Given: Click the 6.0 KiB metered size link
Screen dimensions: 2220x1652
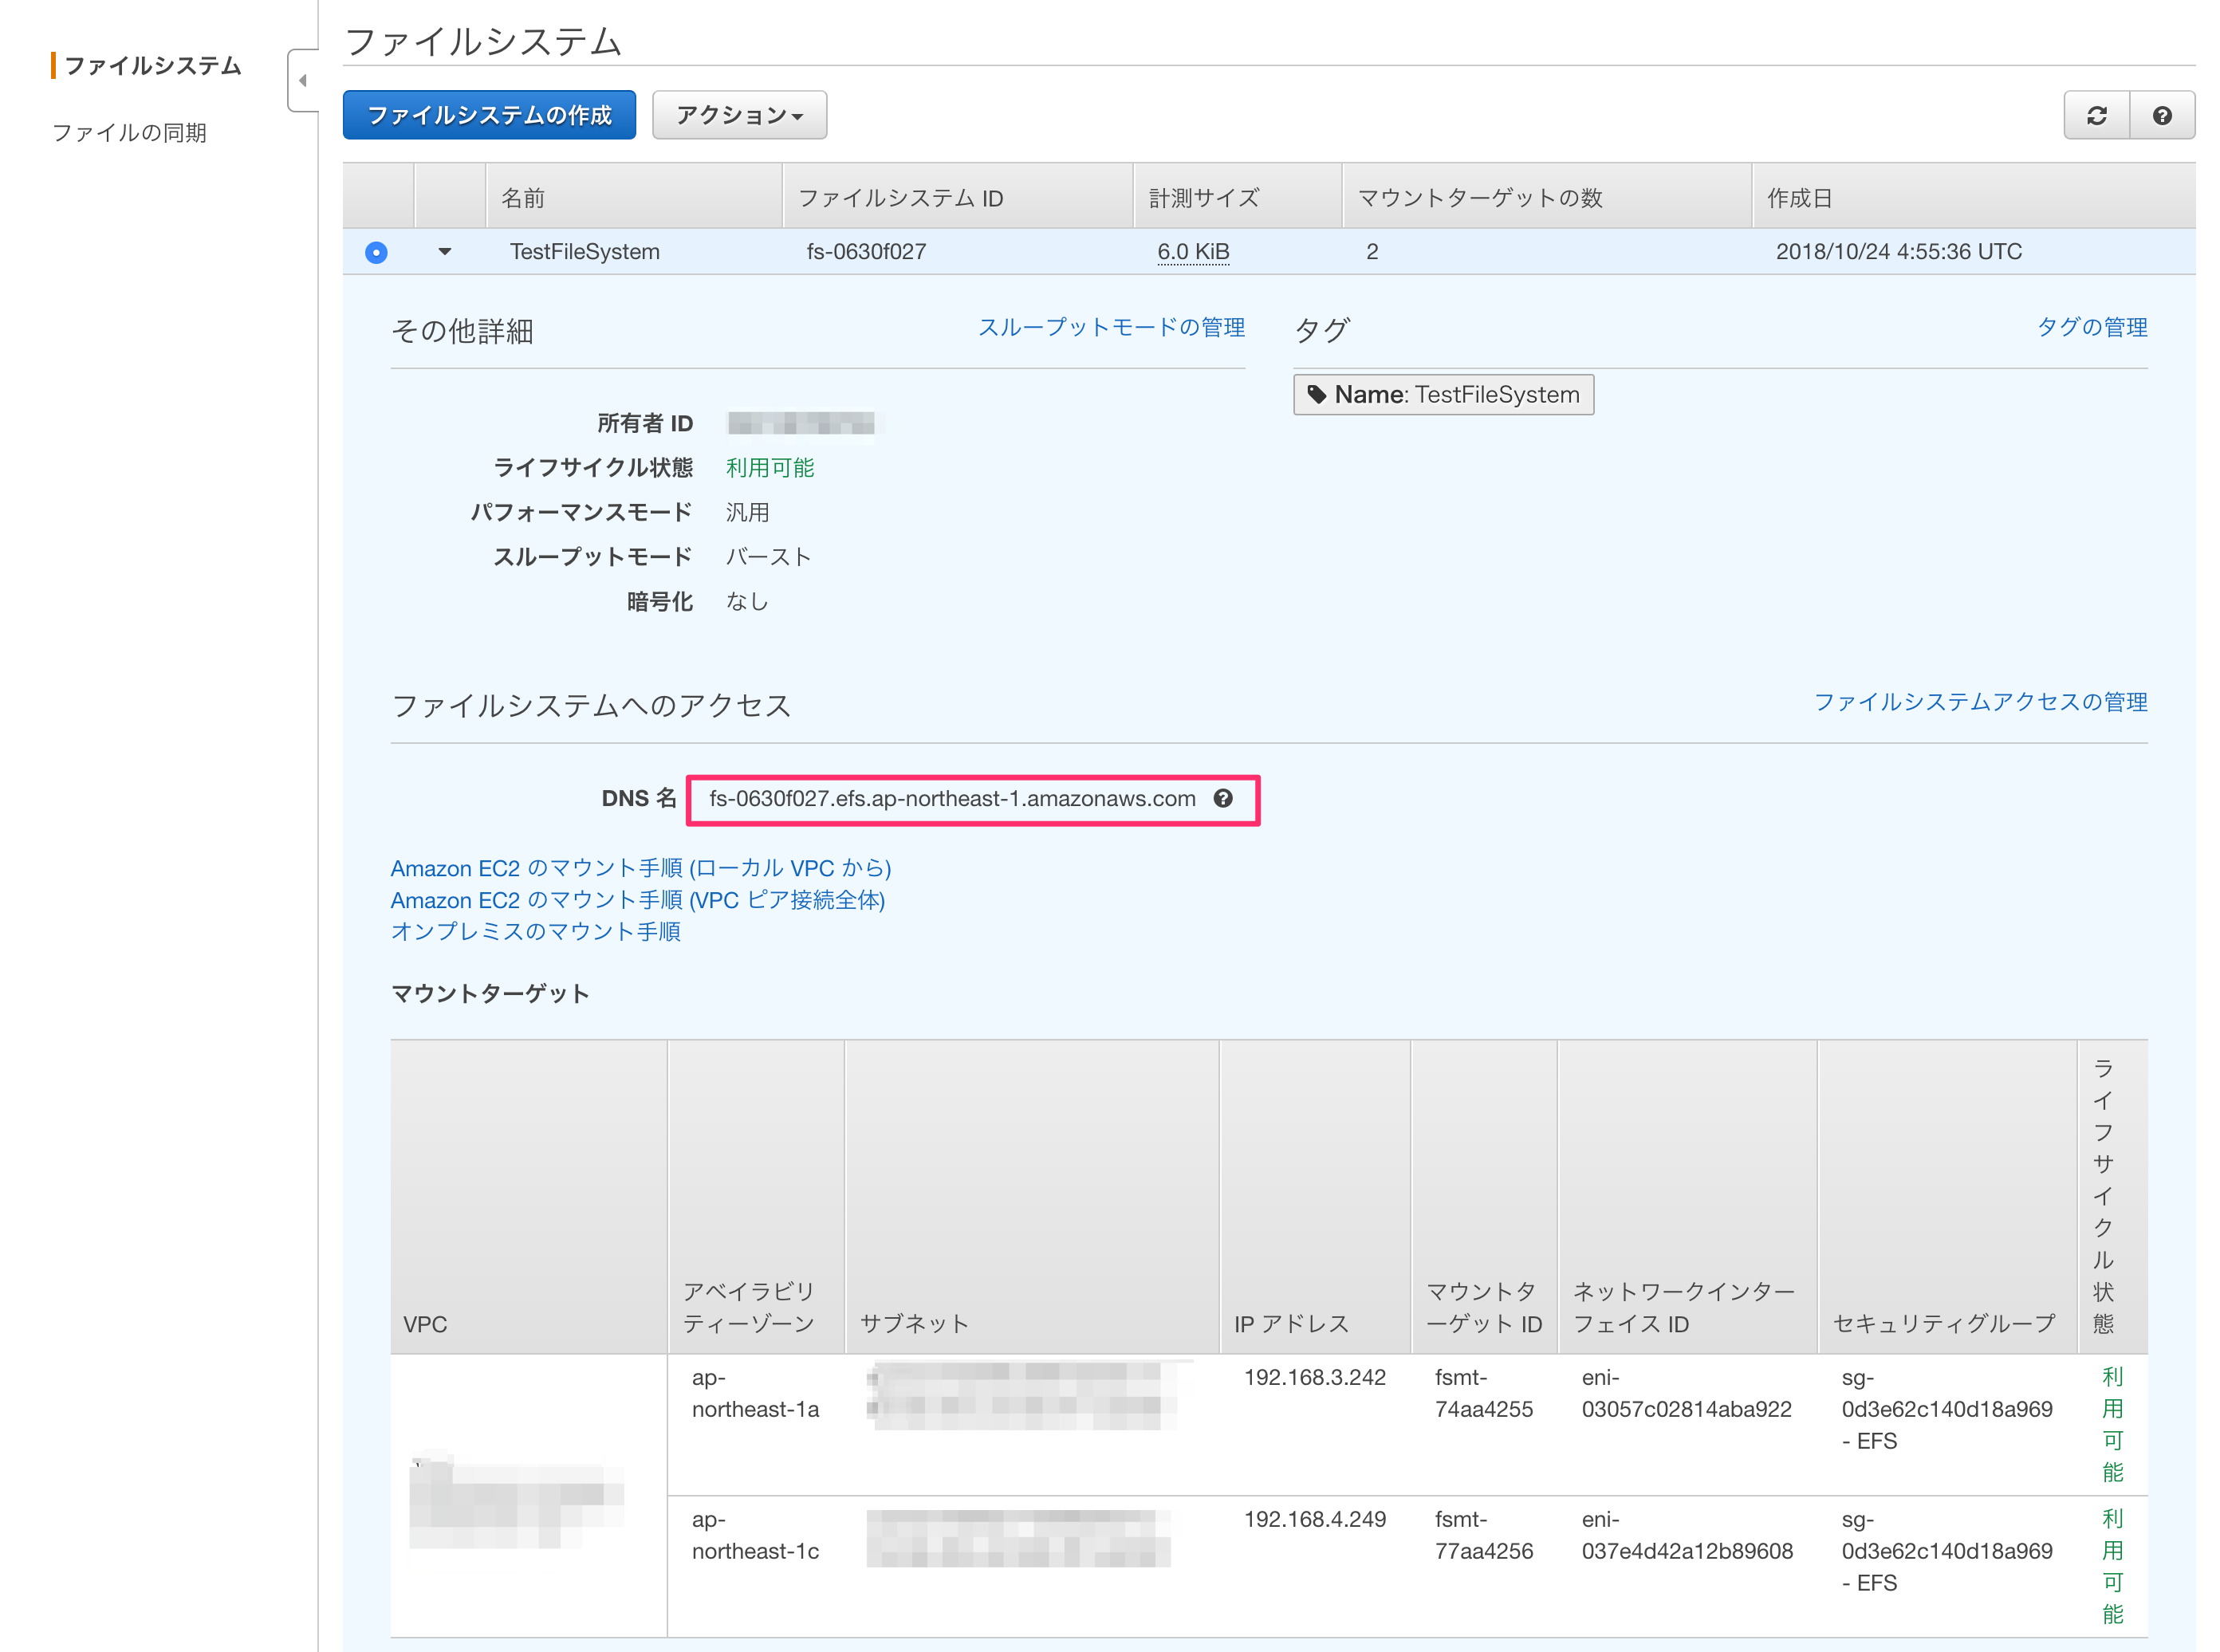Looking at the screenshot, I should [x=1192, y=252].
